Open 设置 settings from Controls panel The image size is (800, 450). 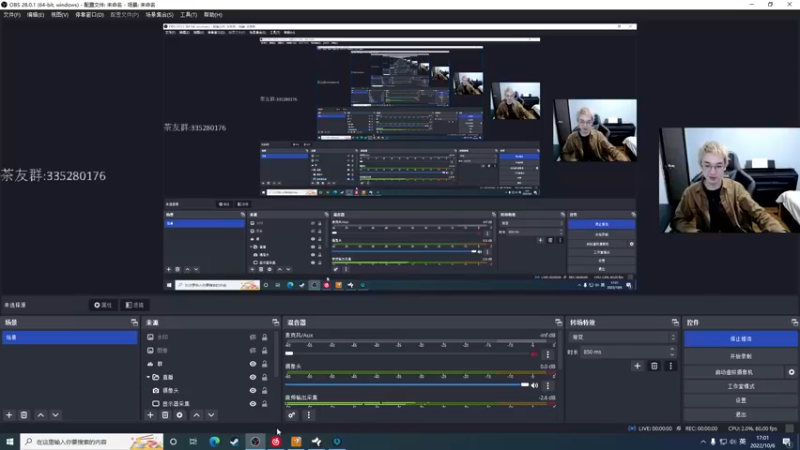click(x=740, y=401)
